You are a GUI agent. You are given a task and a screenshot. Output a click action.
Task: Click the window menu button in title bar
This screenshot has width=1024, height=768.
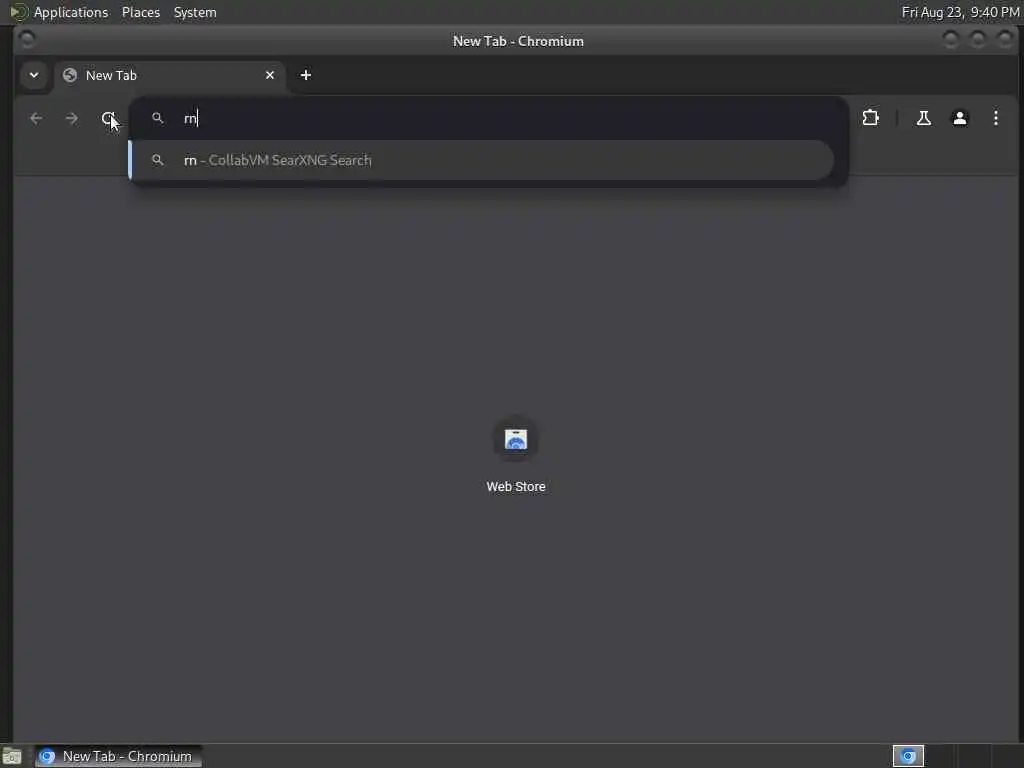27,40
